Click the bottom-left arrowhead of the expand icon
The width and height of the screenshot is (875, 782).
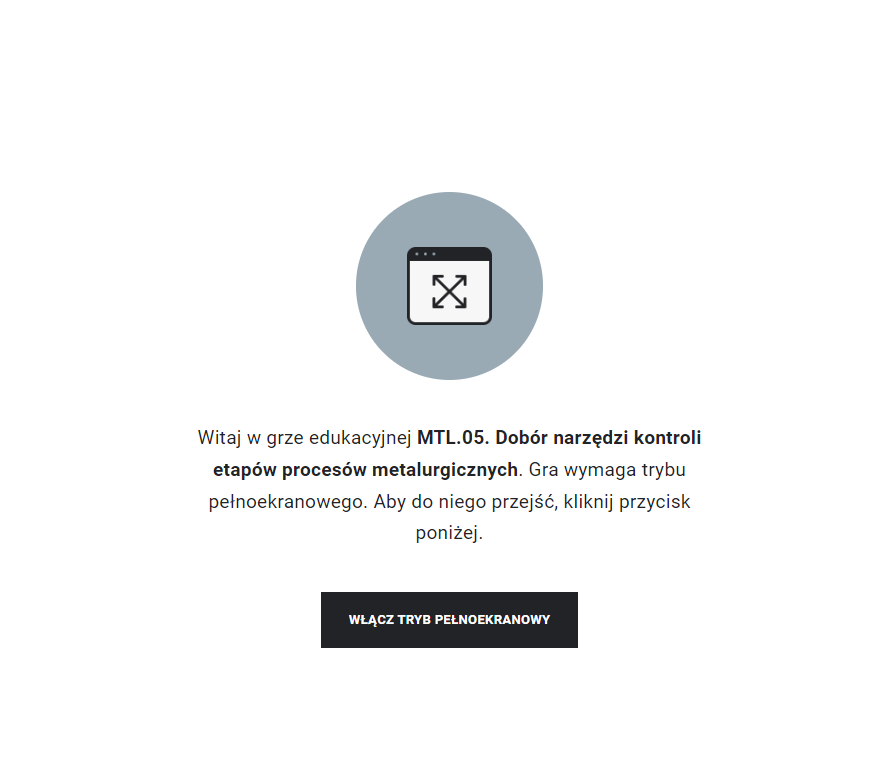point(437,303)
